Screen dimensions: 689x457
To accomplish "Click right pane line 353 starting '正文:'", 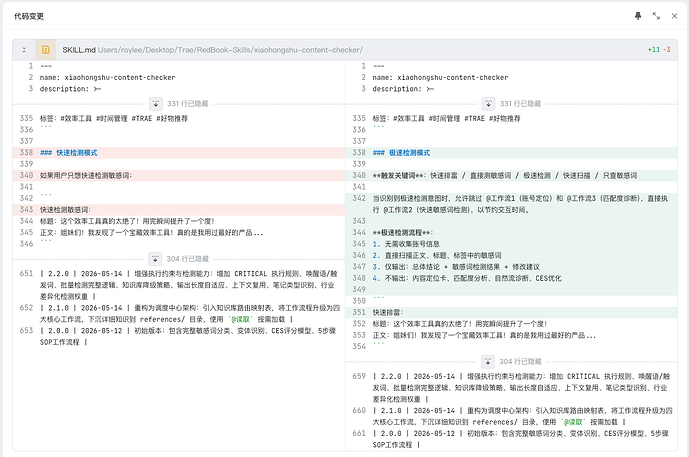I will (484, 336).
